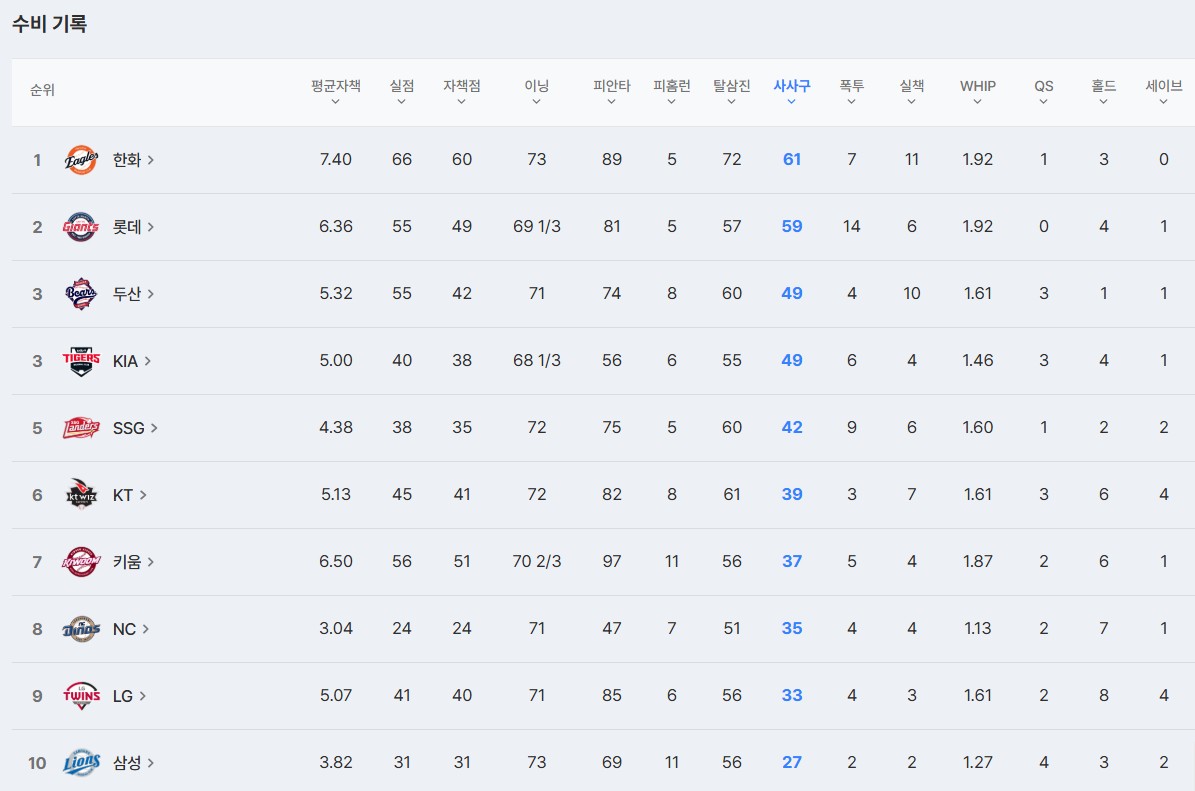Click the Kiwoom Heroes team logo
The image size is (1195, 791).
click(81, 562)
